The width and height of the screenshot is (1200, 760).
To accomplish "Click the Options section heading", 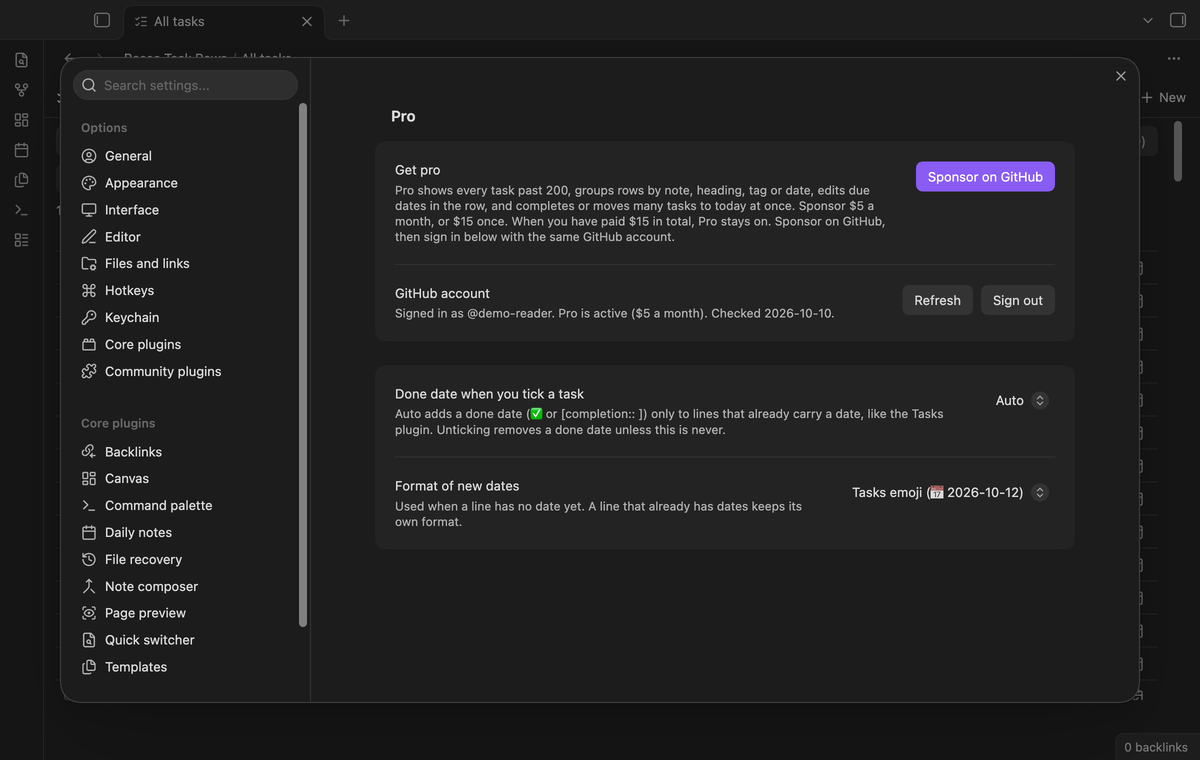I will click(104, 128).
